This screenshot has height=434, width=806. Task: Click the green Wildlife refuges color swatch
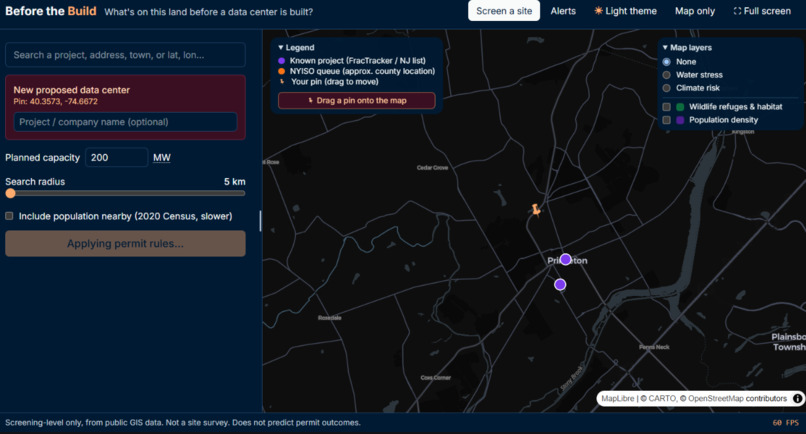click(680, 107)
